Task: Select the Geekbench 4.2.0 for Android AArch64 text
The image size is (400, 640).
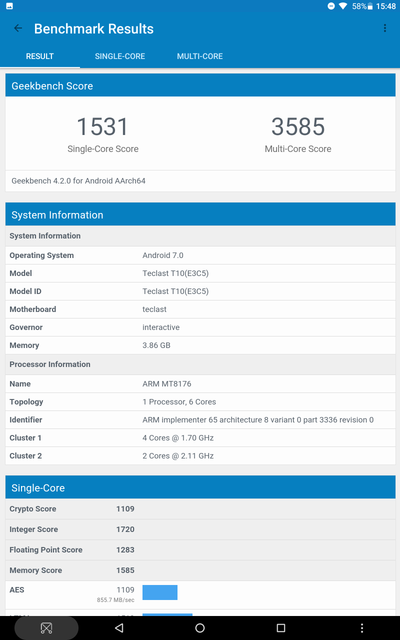Action: pyautogui.click(x=78, y=181)
